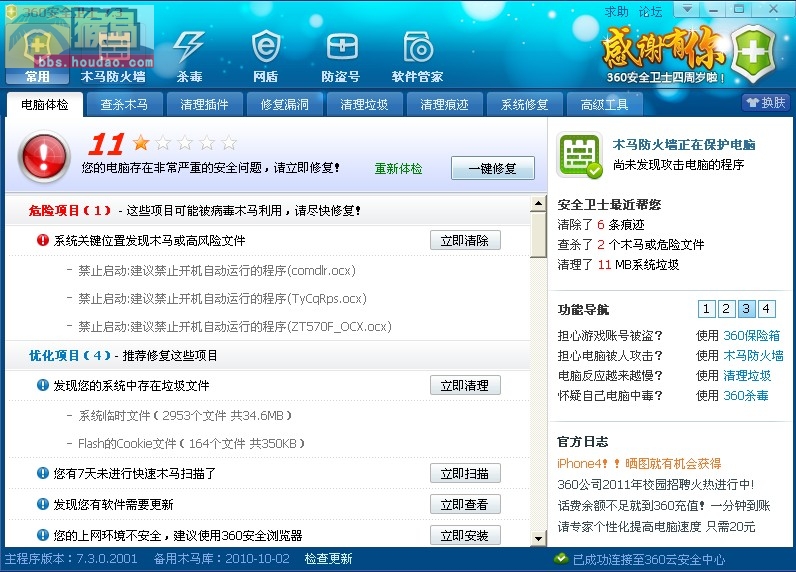The width and height of the screenshot is (796, 572).
Task: Select page 4 of 功能导航
Action: (x=766, y=308)
